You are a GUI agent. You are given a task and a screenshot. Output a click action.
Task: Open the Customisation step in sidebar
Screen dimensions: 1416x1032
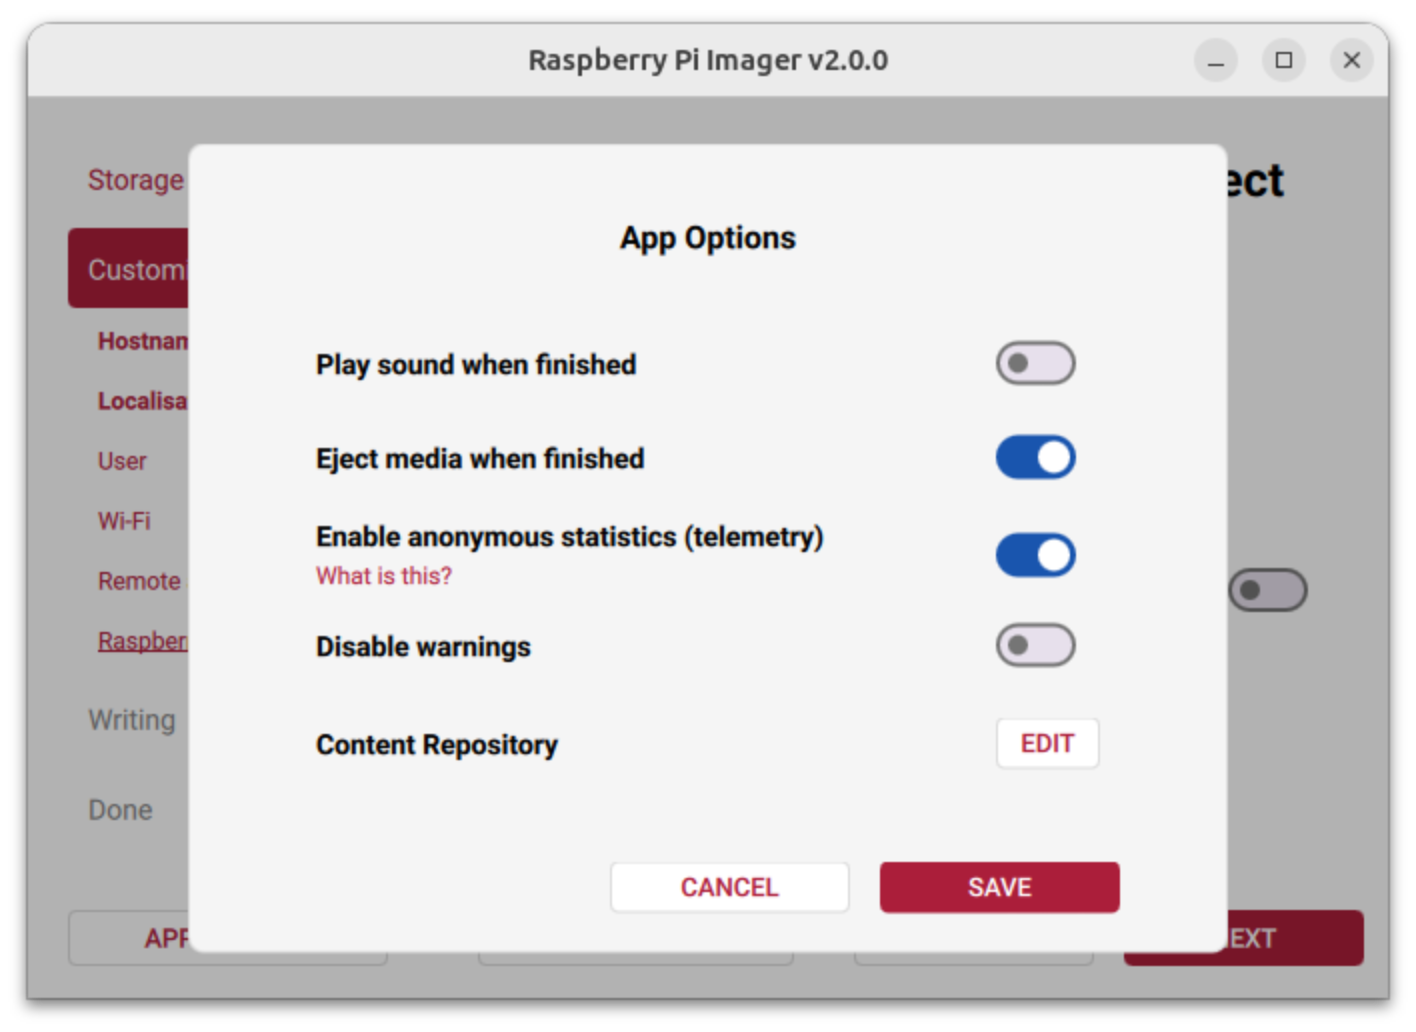[130, 269]
